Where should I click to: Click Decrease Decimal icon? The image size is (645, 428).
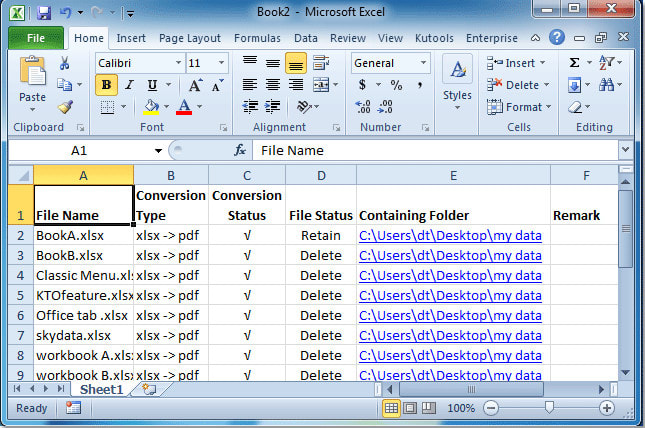(x=385, y=107)
